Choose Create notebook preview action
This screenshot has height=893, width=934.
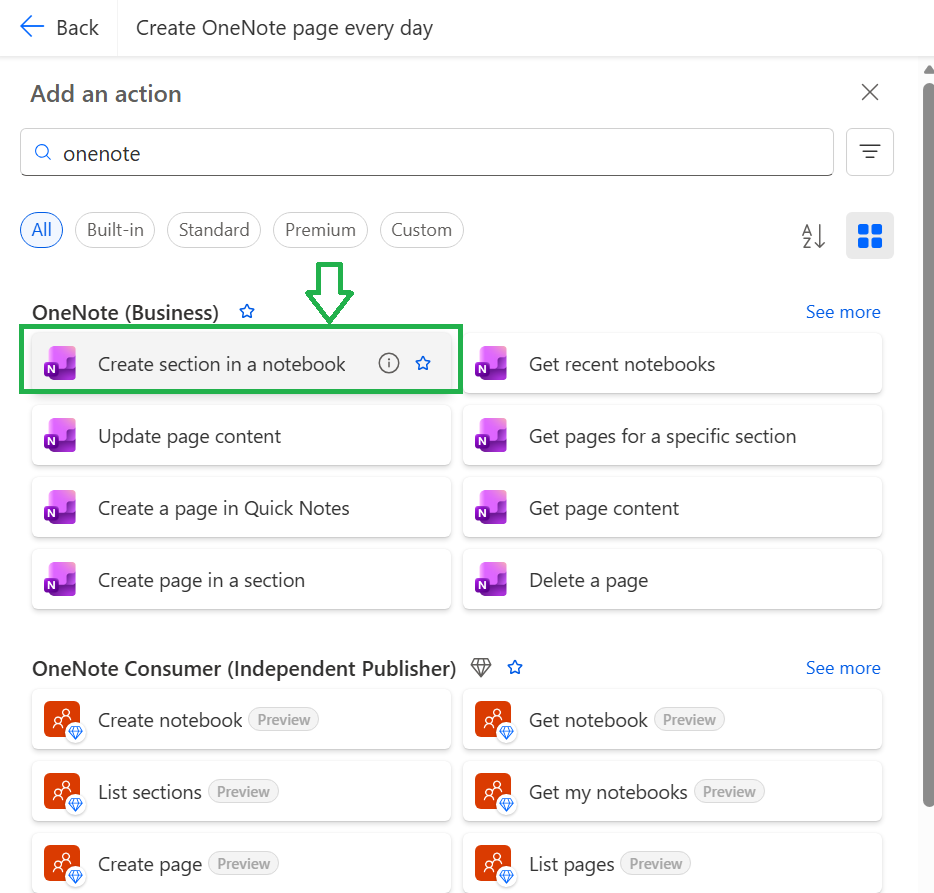click(241, 720)
